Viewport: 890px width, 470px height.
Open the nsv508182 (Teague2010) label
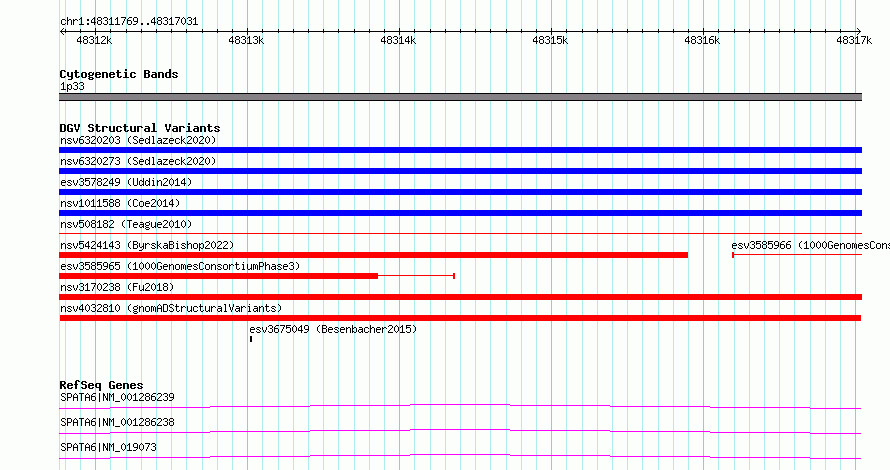point(126,224)
